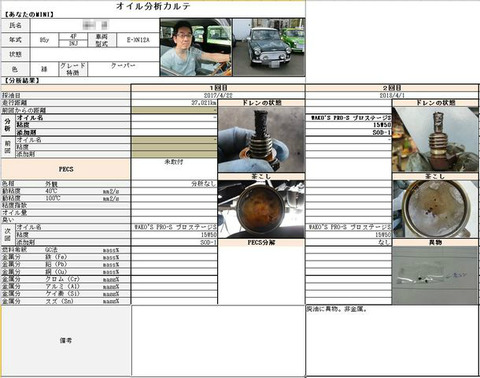Click the E-XN12A vehicle type cell
The width and height of the screenshot is (480, 378).
(138, 40)
